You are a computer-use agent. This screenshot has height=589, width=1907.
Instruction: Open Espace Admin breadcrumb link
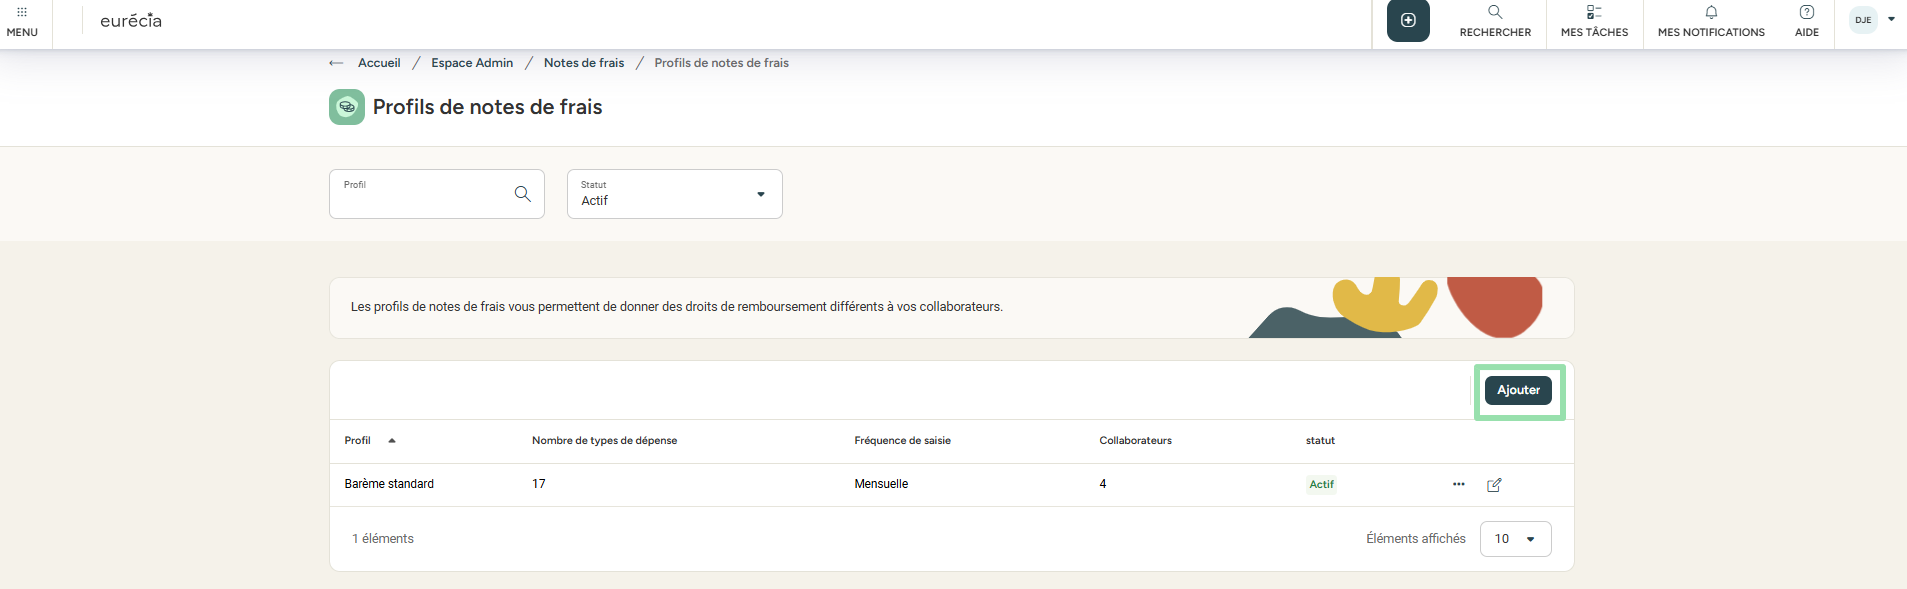(472, 63)
